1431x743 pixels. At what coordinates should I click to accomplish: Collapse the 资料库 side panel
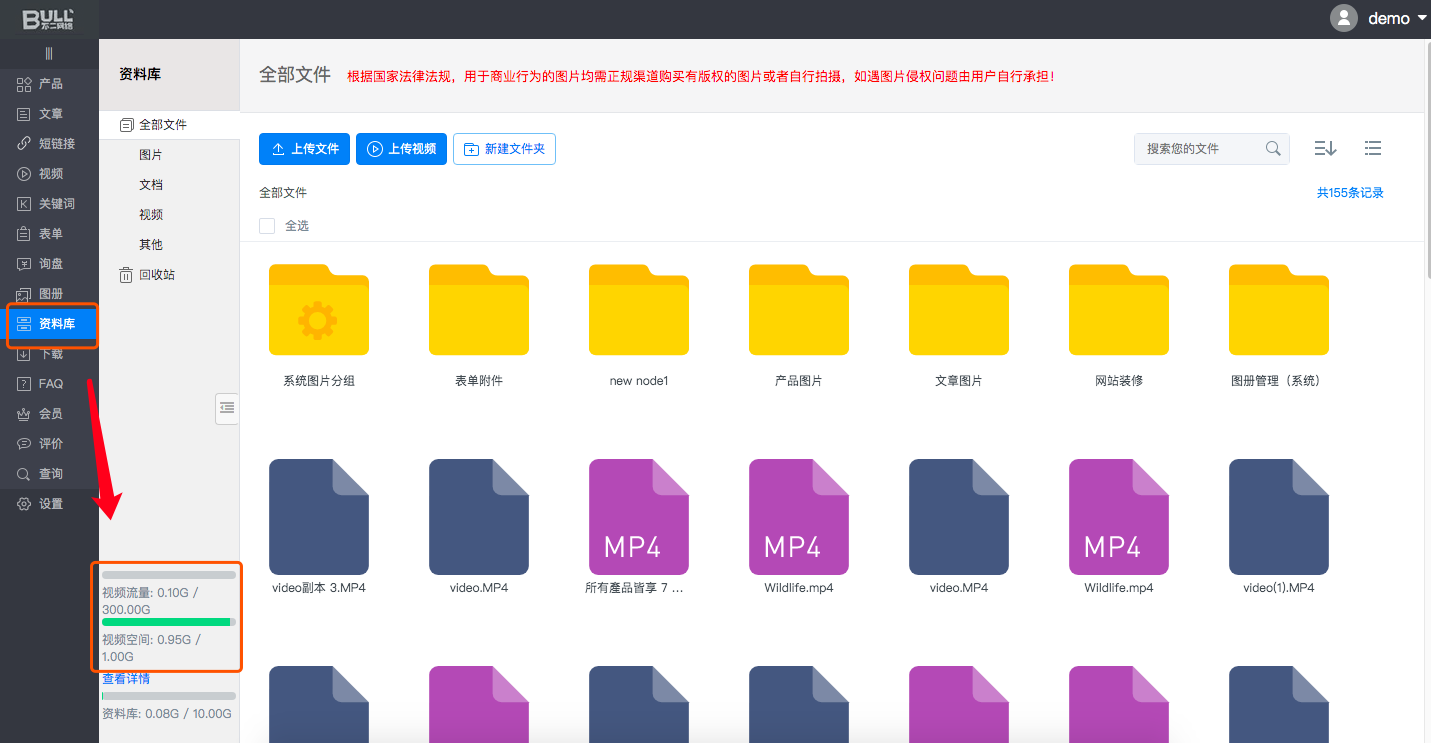click(227, 408)
